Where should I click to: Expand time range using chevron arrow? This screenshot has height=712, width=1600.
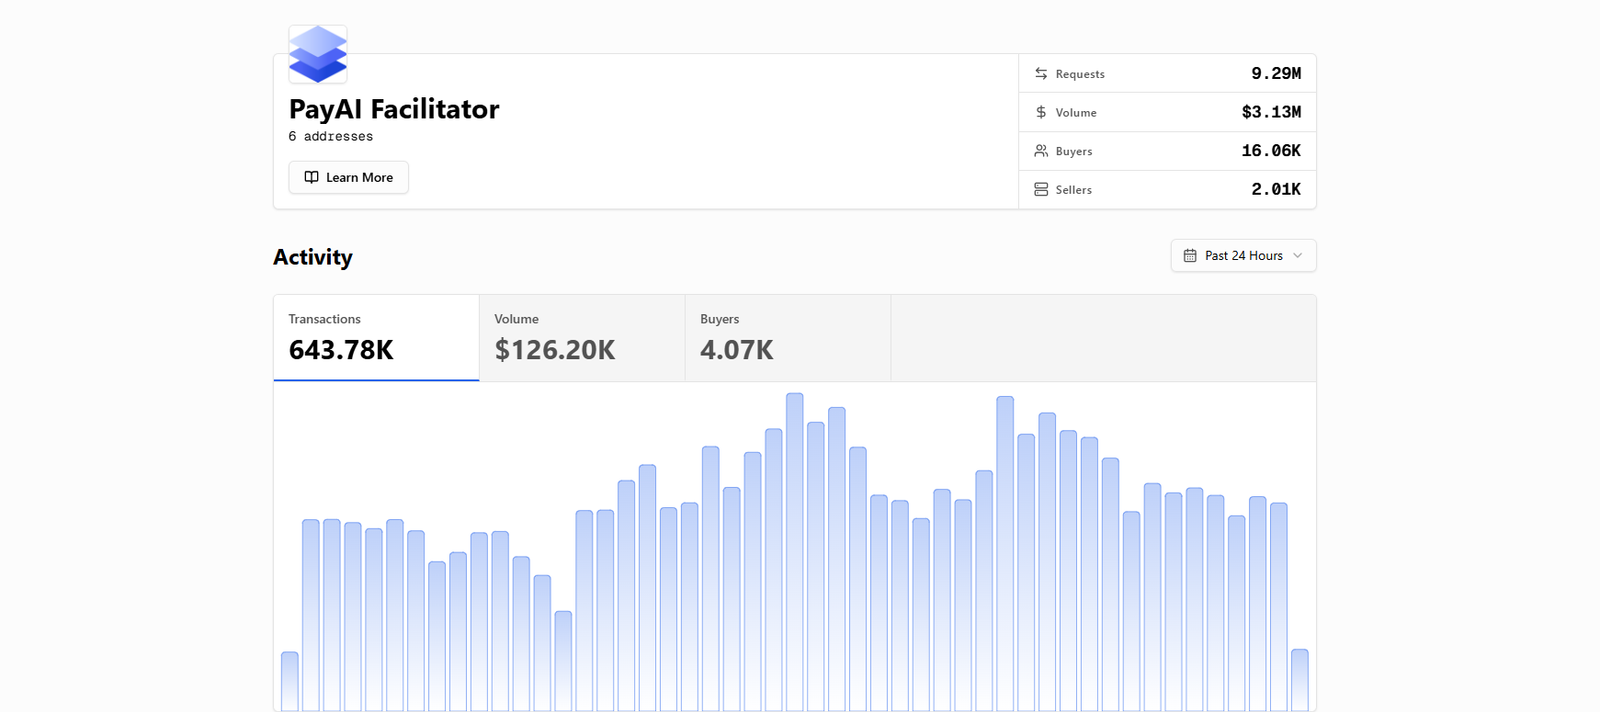pyautogui.click(x=1298, y=256)
